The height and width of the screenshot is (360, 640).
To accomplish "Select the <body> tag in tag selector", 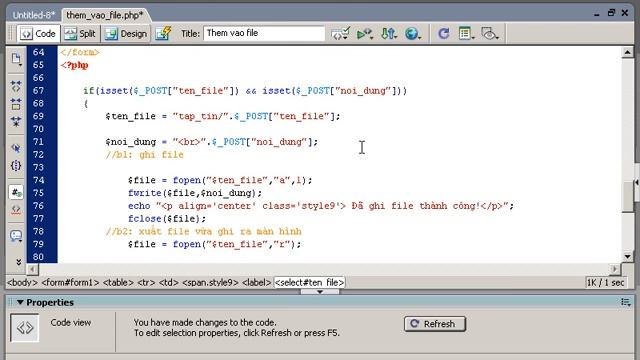I will [x=22, y=282].
